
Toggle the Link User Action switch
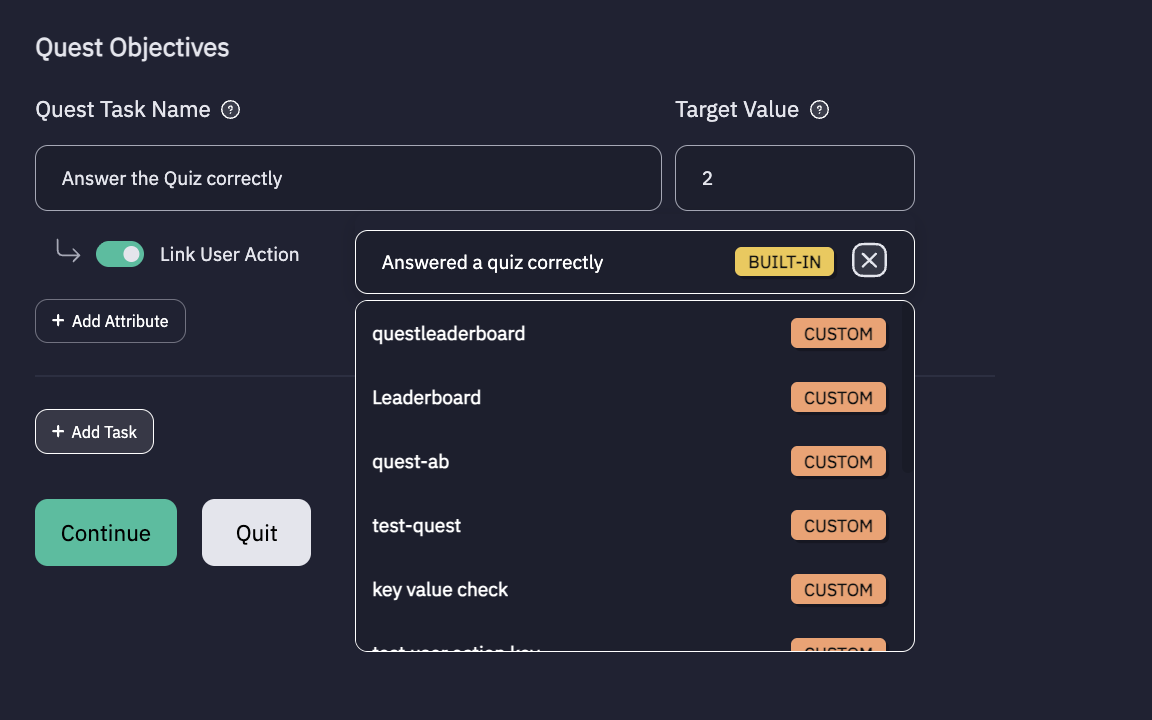120,254
